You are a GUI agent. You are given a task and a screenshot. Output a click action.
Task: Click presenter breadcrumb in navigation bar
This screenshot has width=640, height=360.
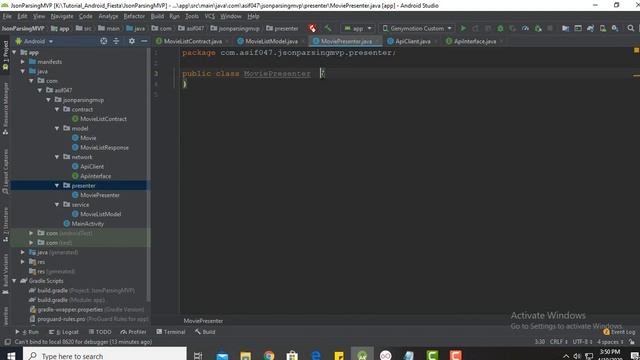pos(282,28)
